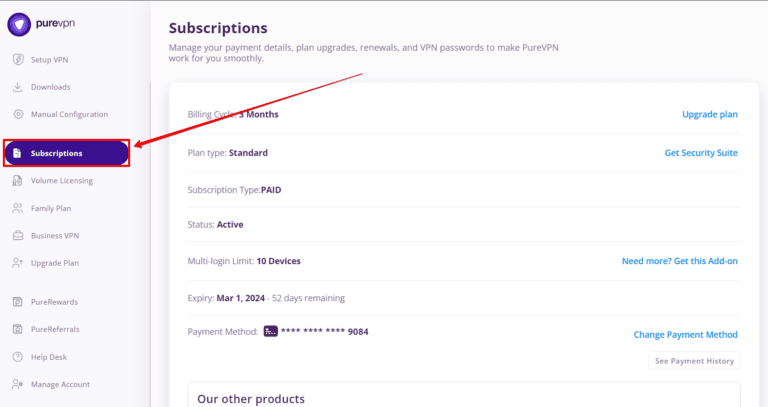Click the payment card icon
Screen dimensions: 768x407
coord(270,331)
